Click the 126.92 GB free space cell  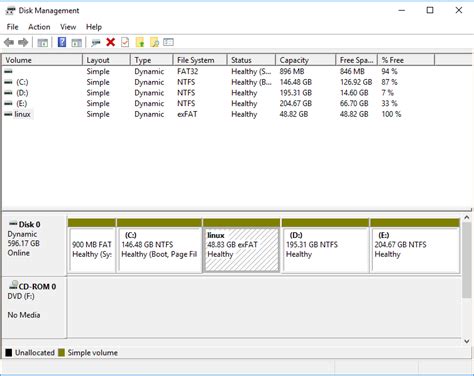coord(356,82)
